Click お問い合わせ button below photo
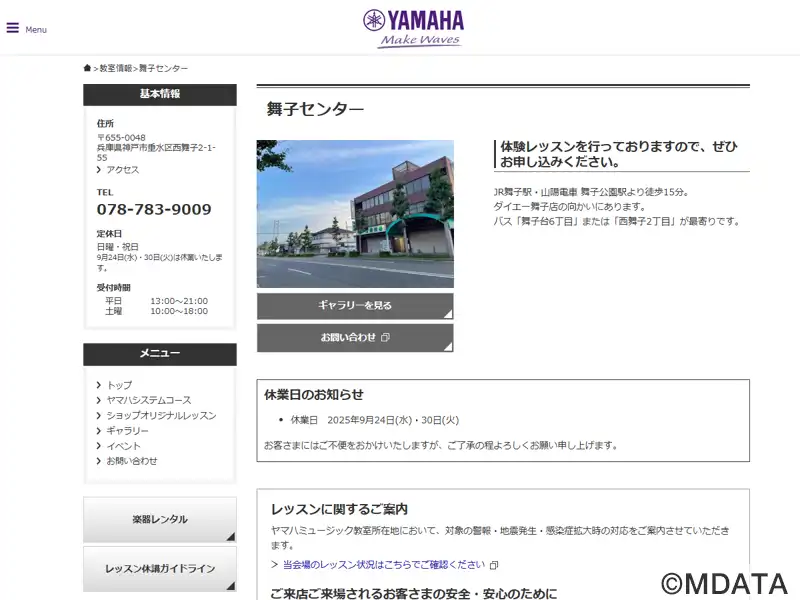 355,338
